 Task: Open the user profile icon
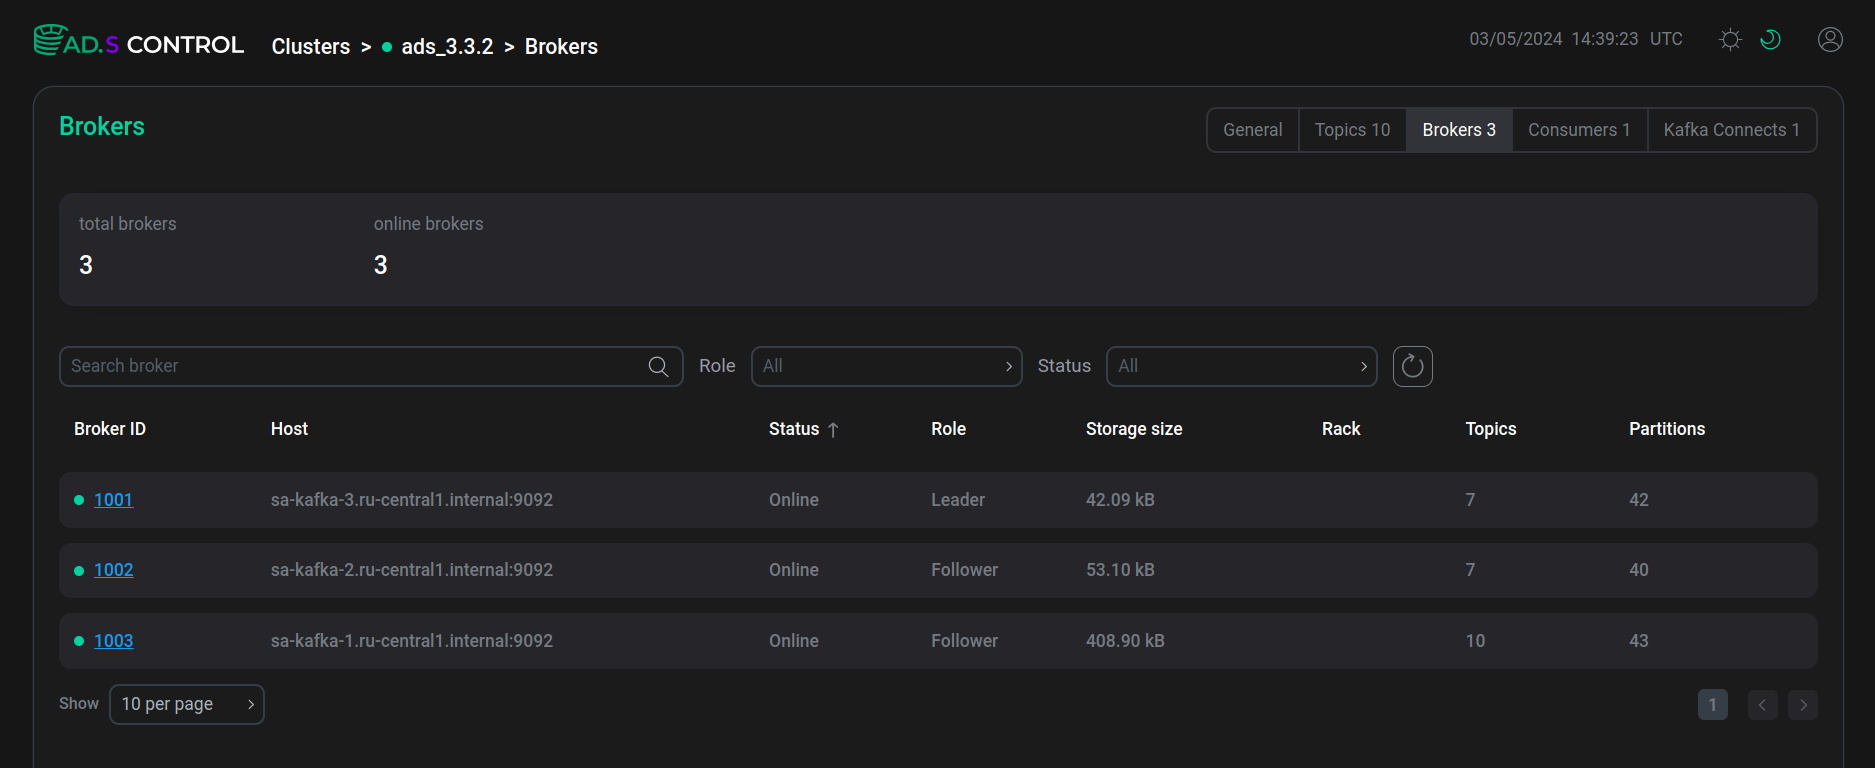click(1830, 39)
